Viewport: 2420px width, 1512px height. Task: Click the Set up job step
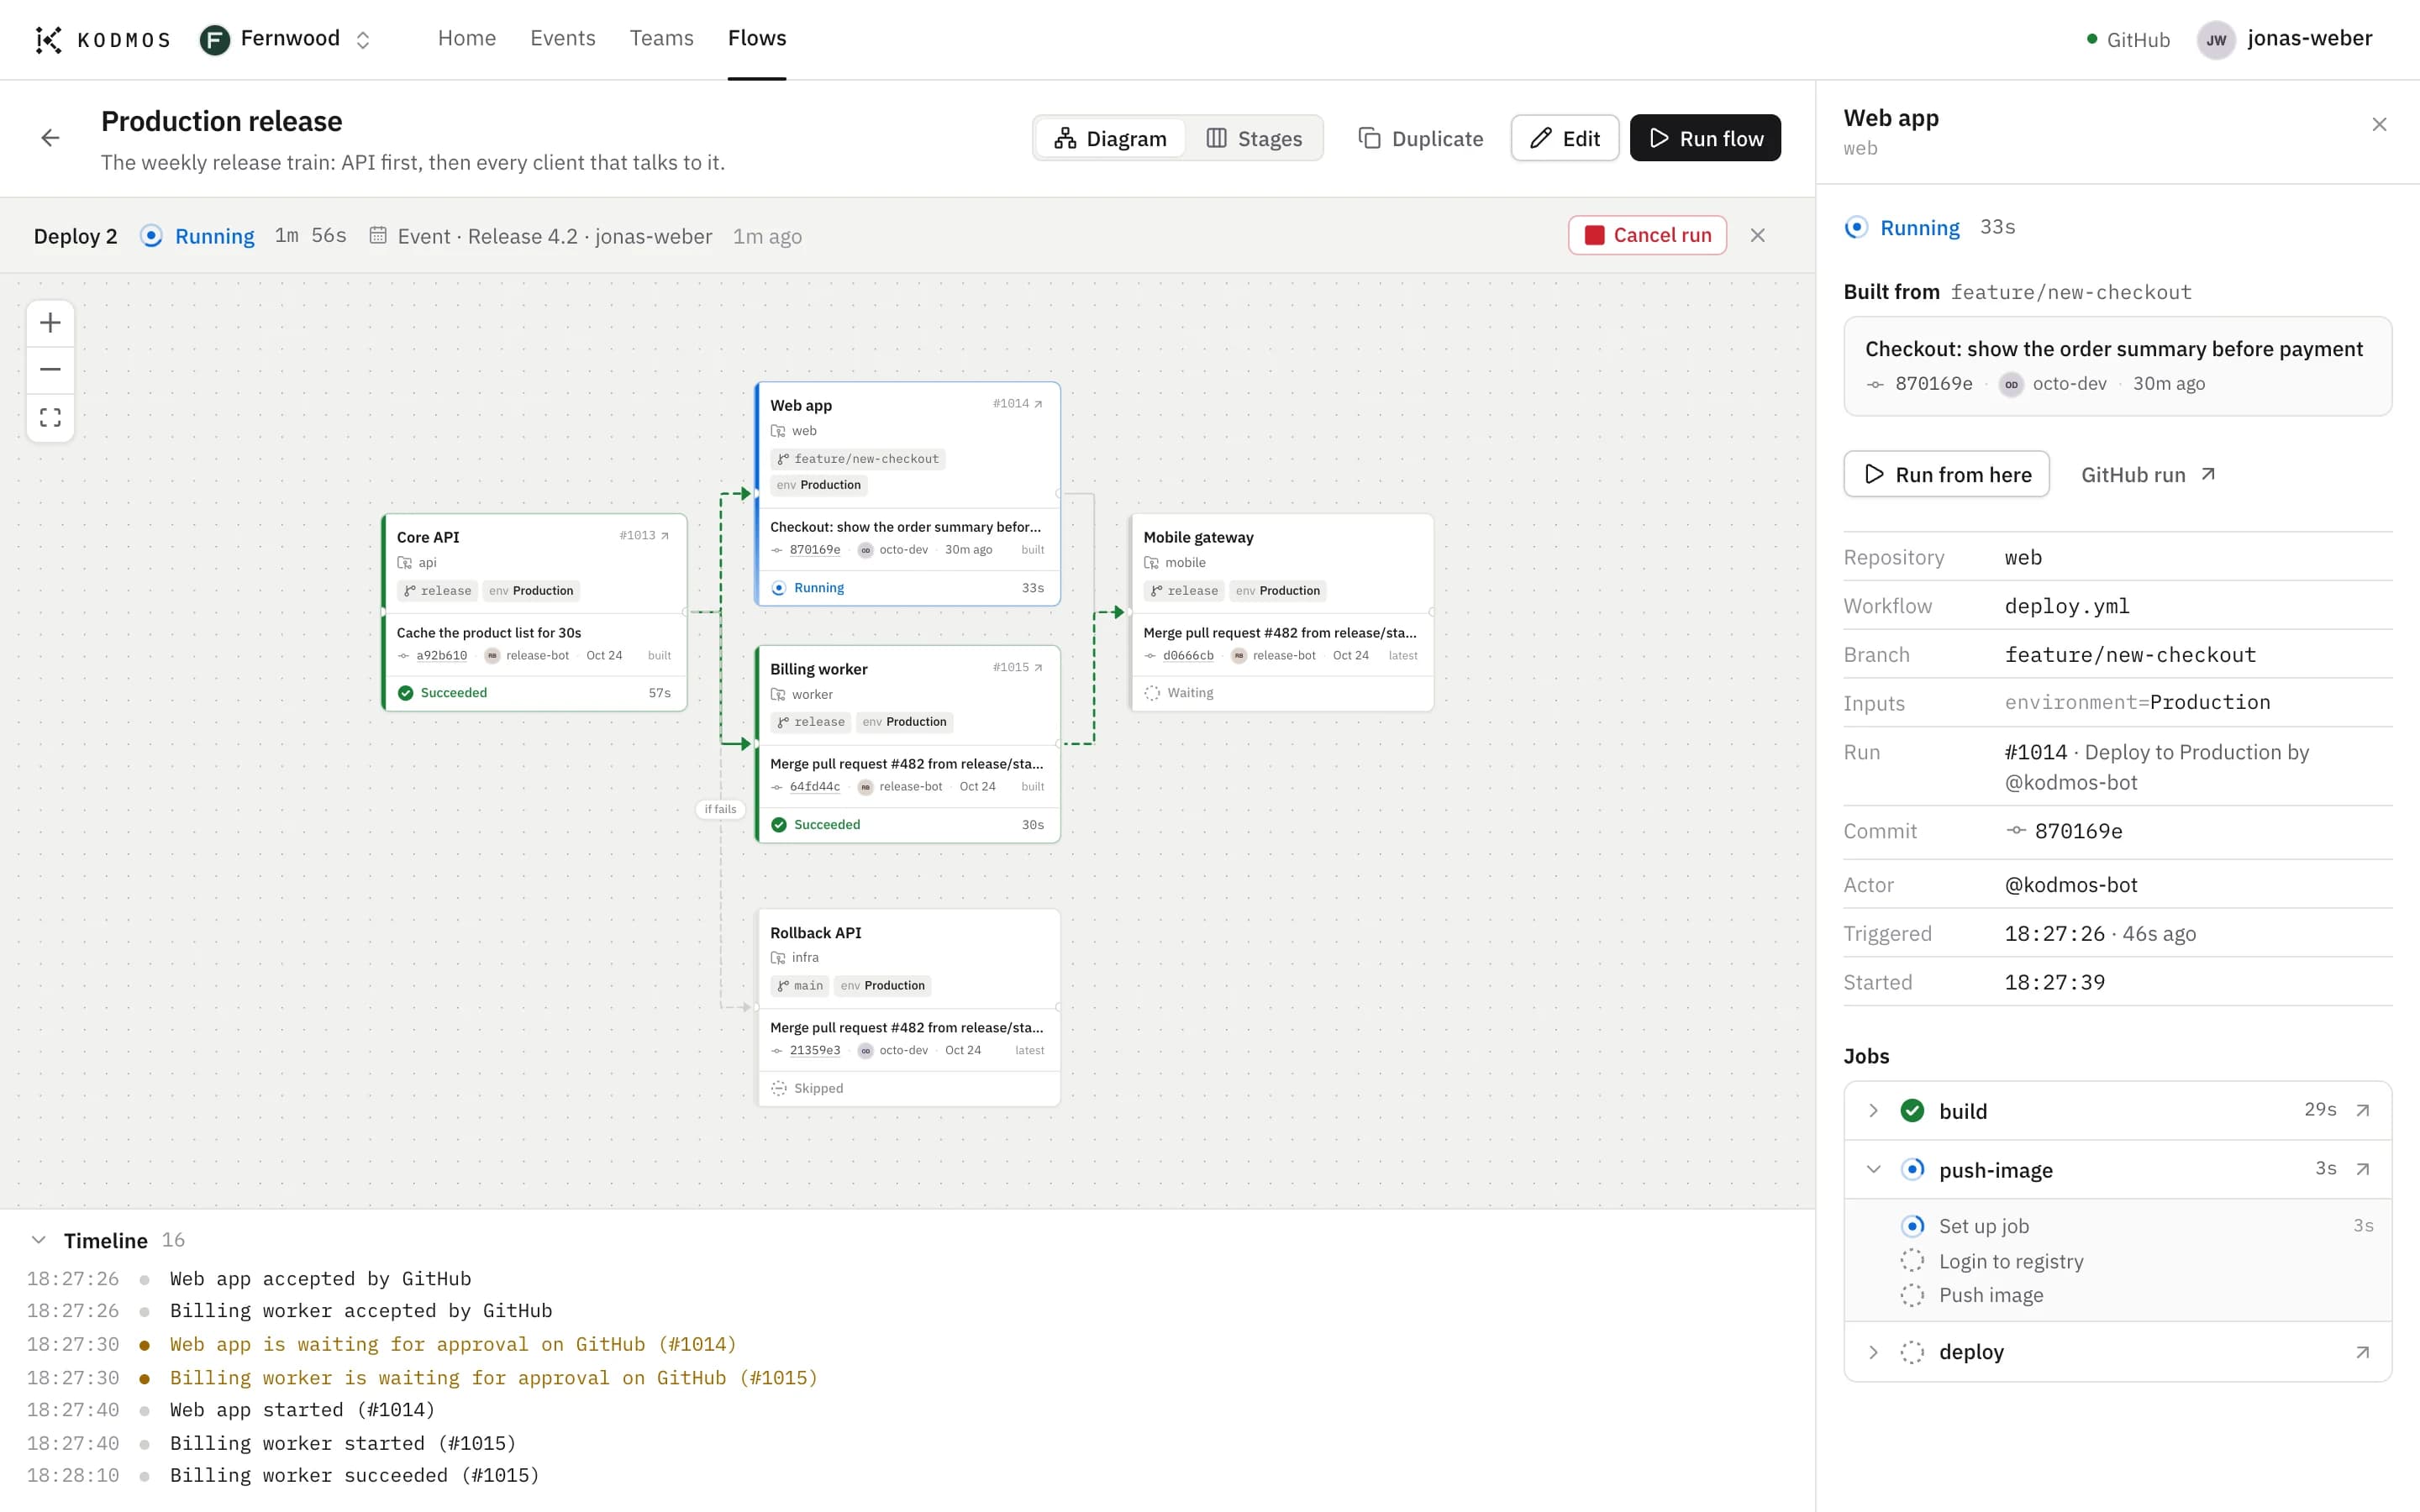(x=2136, y=1226)
